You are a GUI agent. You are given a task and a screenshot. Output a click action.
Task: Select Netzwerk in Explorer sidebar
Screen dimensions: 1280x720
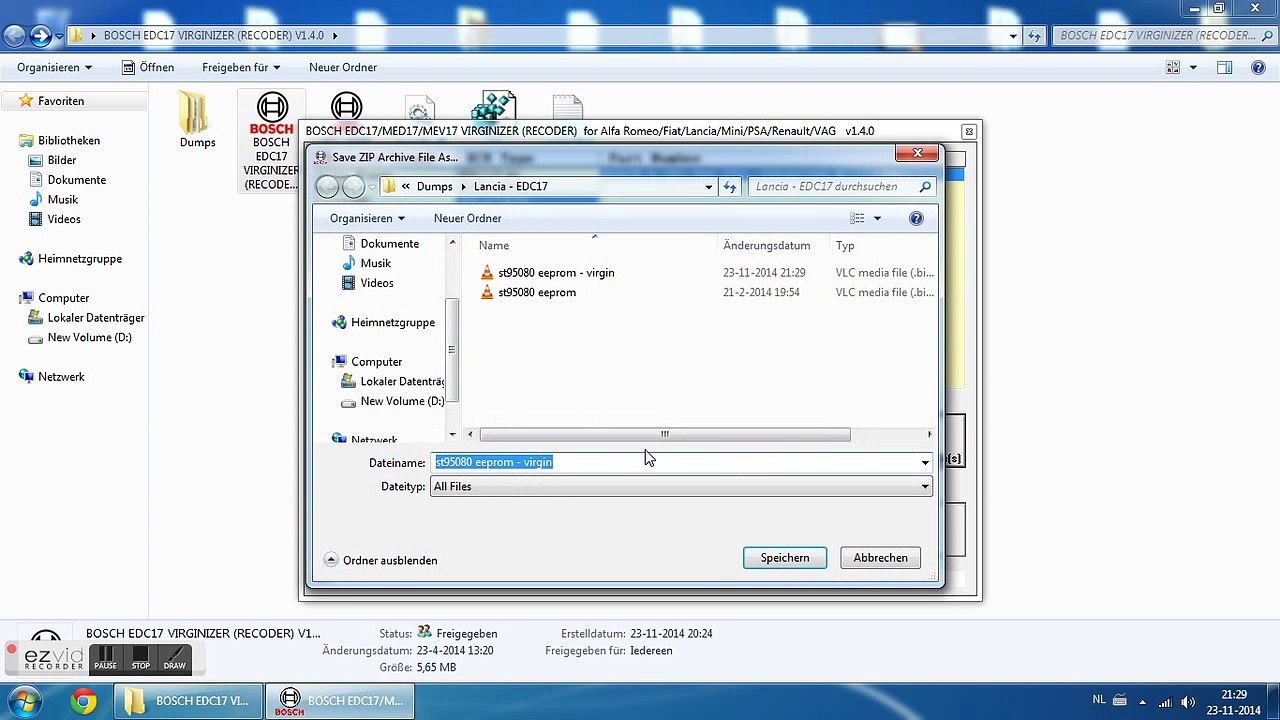tap(51, 377)
